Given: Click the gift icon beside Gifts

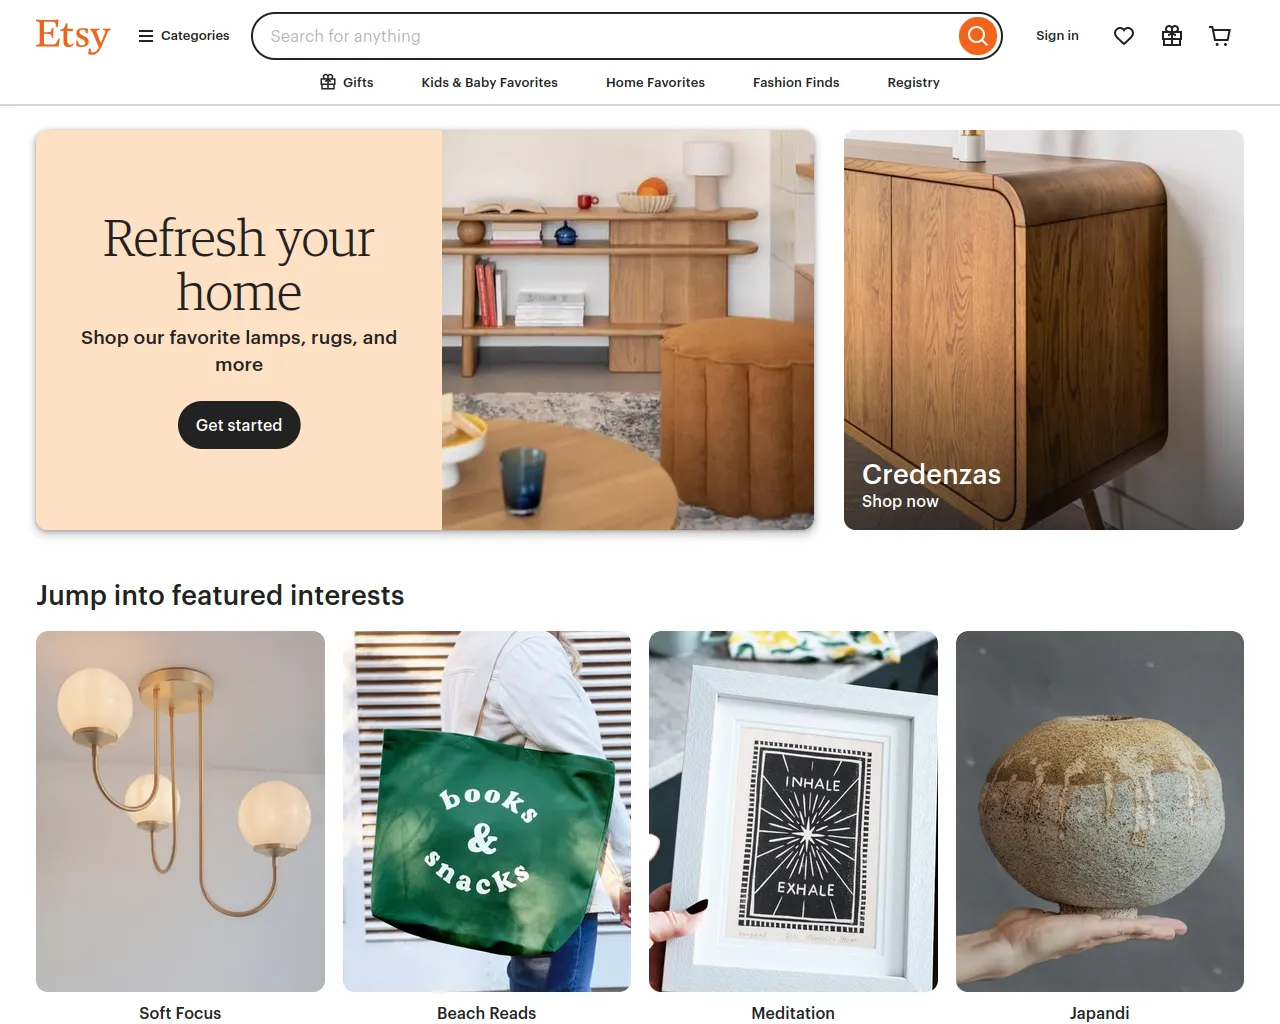Looking at the screenshot, I should [328, 82].
